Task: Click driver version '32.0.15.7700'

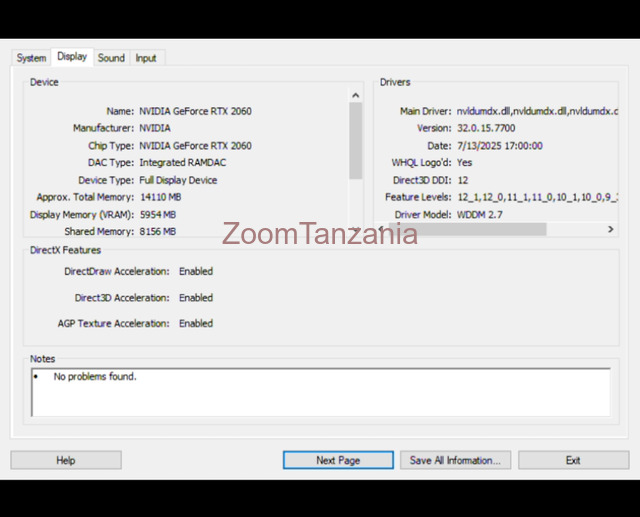Action: (486, 128)
